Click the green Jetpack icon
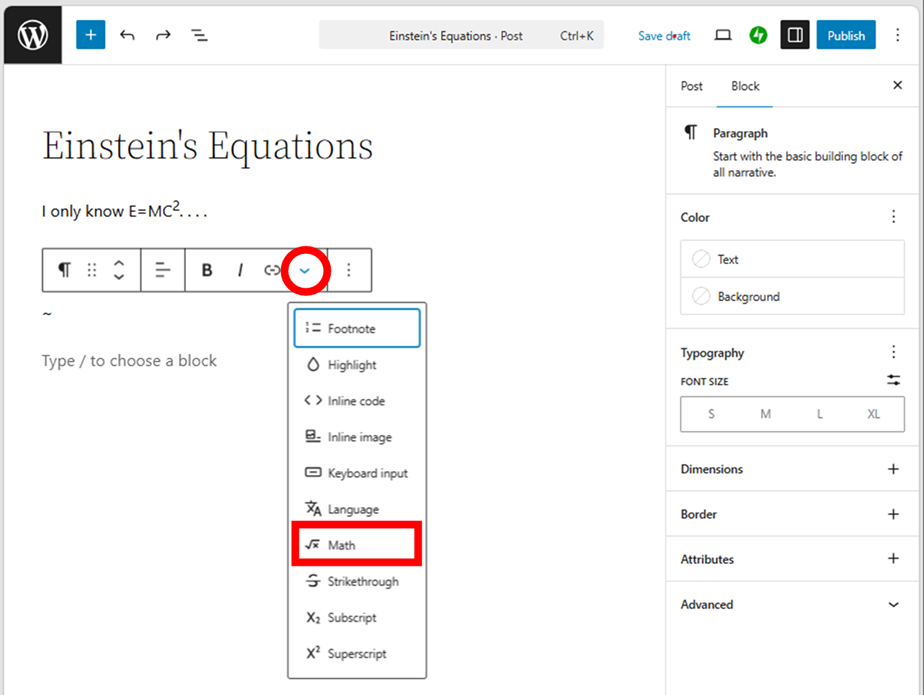924x695 pixels. [x=758, y=35]
